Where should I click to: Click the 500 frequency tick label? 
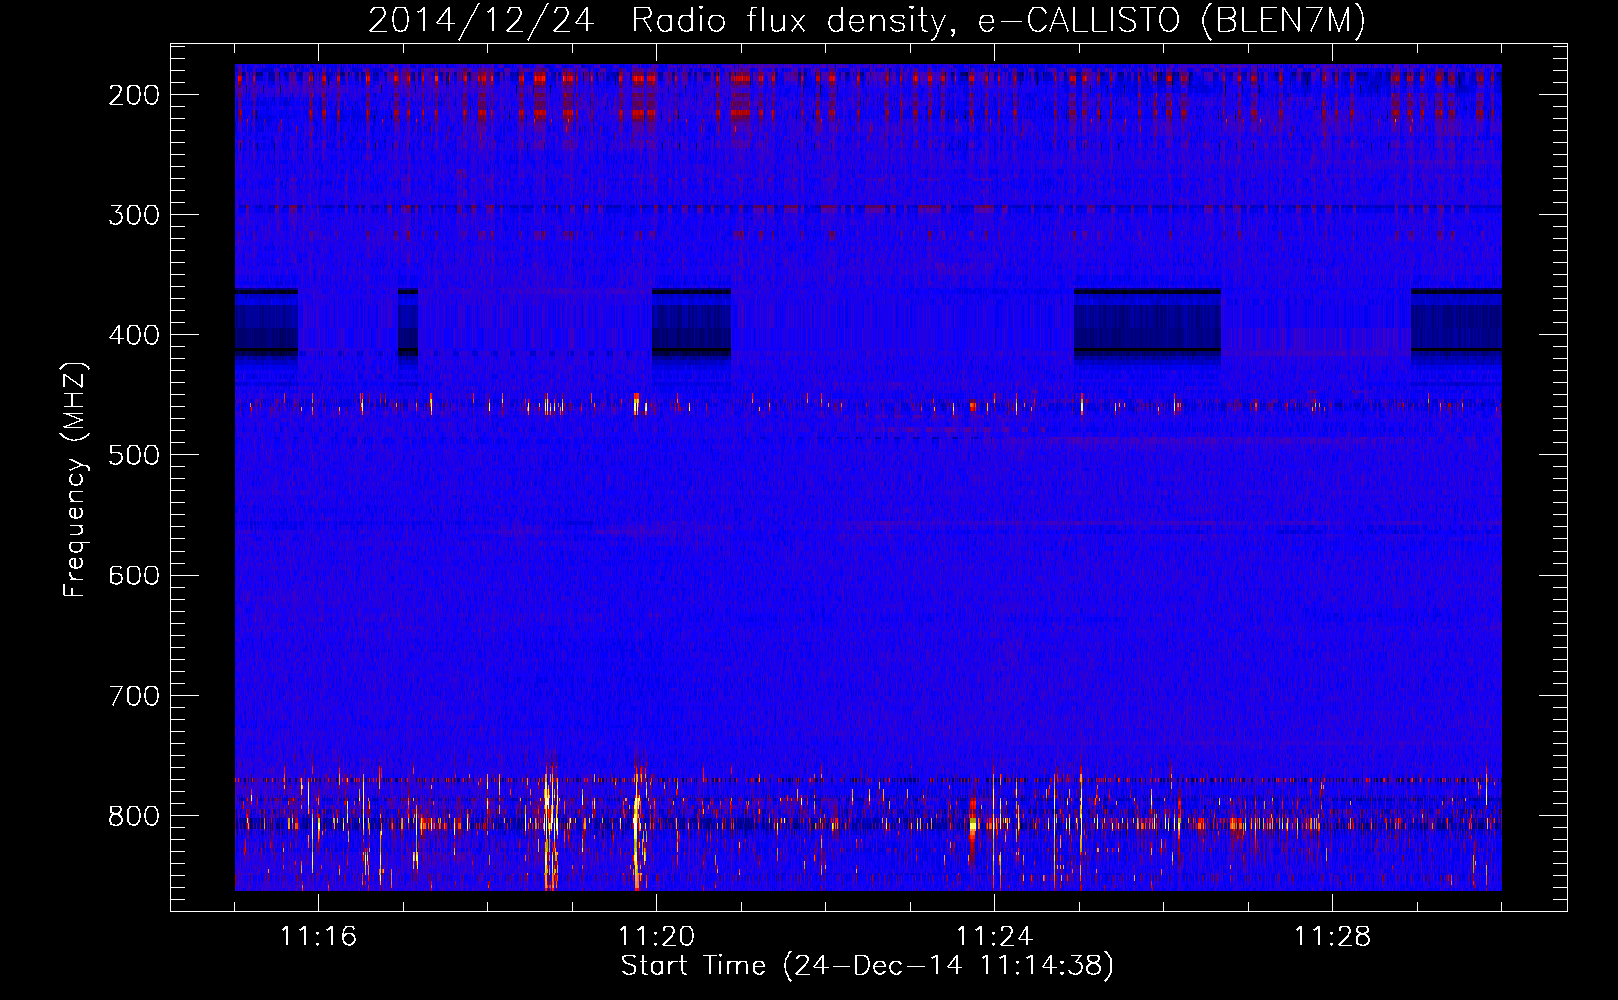pos(134,455)
